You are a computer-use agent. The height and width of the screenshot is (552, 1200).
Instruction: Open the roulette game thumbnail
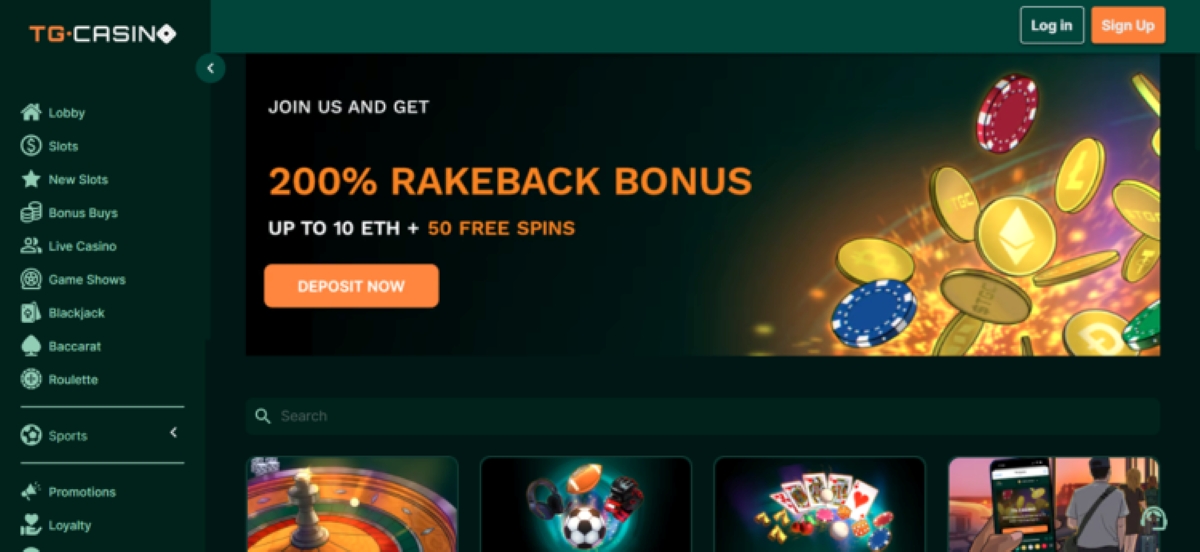[x=352, y=504]
